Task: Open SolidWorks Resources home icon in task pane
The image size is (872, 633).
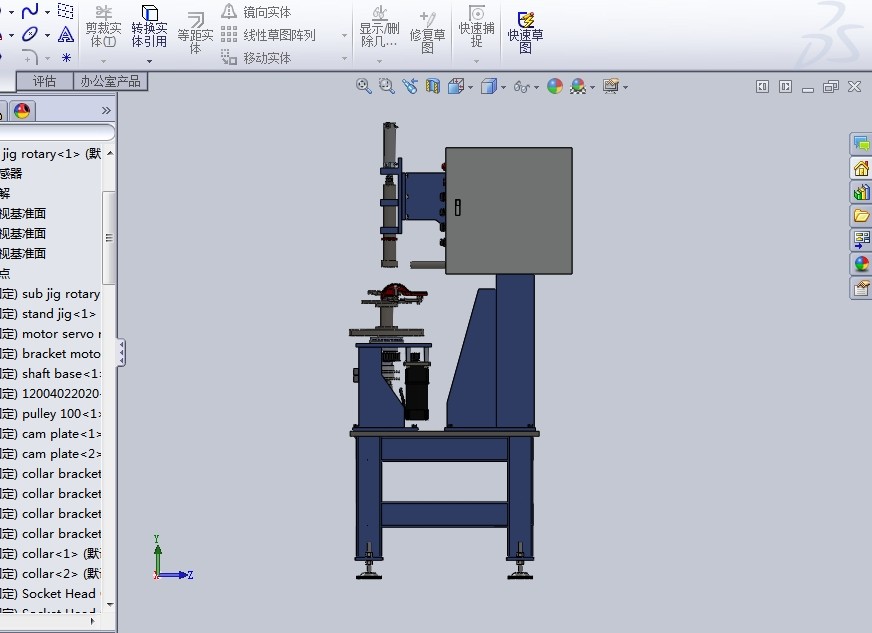Action: pyautogui.click(x=861, y=168)
